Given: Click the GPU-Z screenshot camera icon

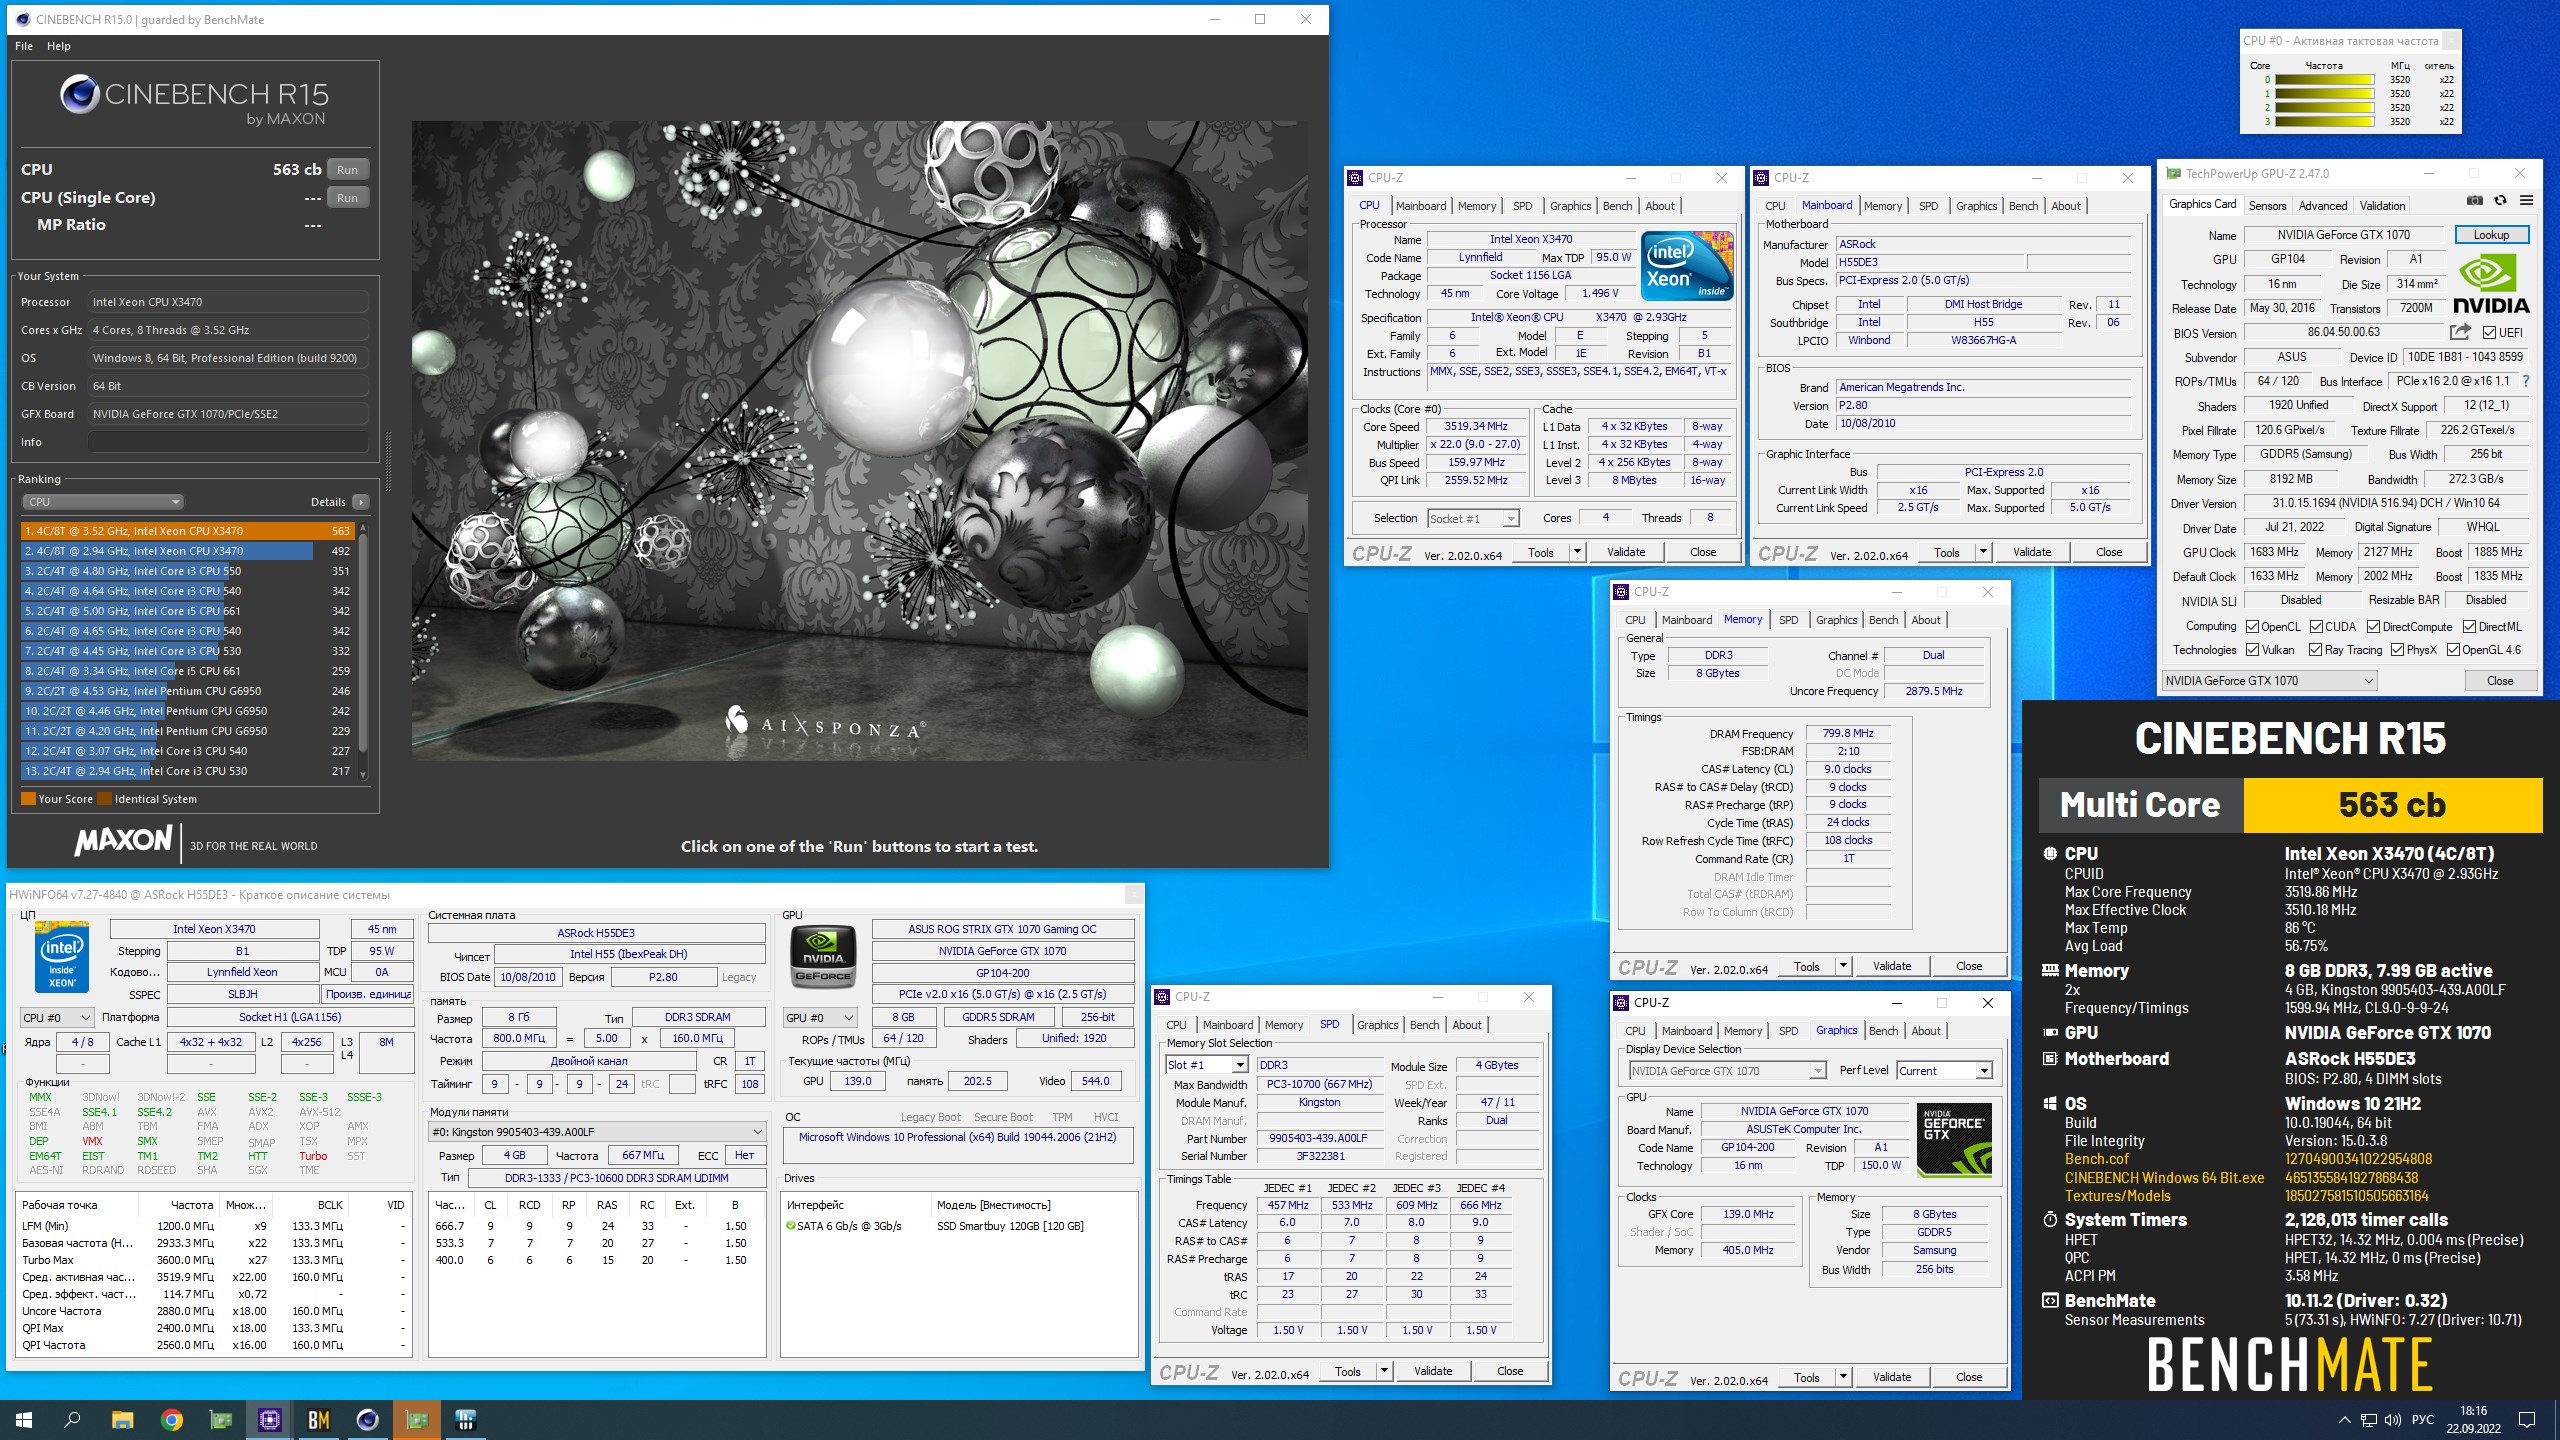Looking at the screenshot, I should [2474, 201].
